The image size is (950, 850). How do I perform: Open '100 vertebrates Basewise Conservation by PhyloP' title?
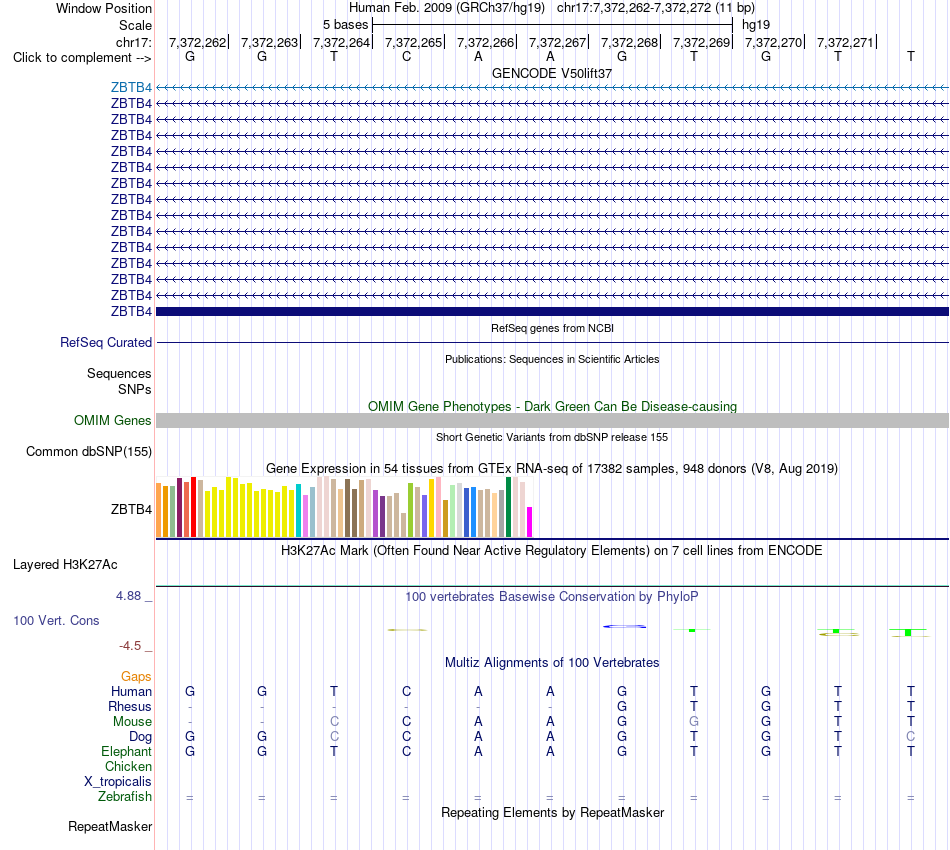552,597
